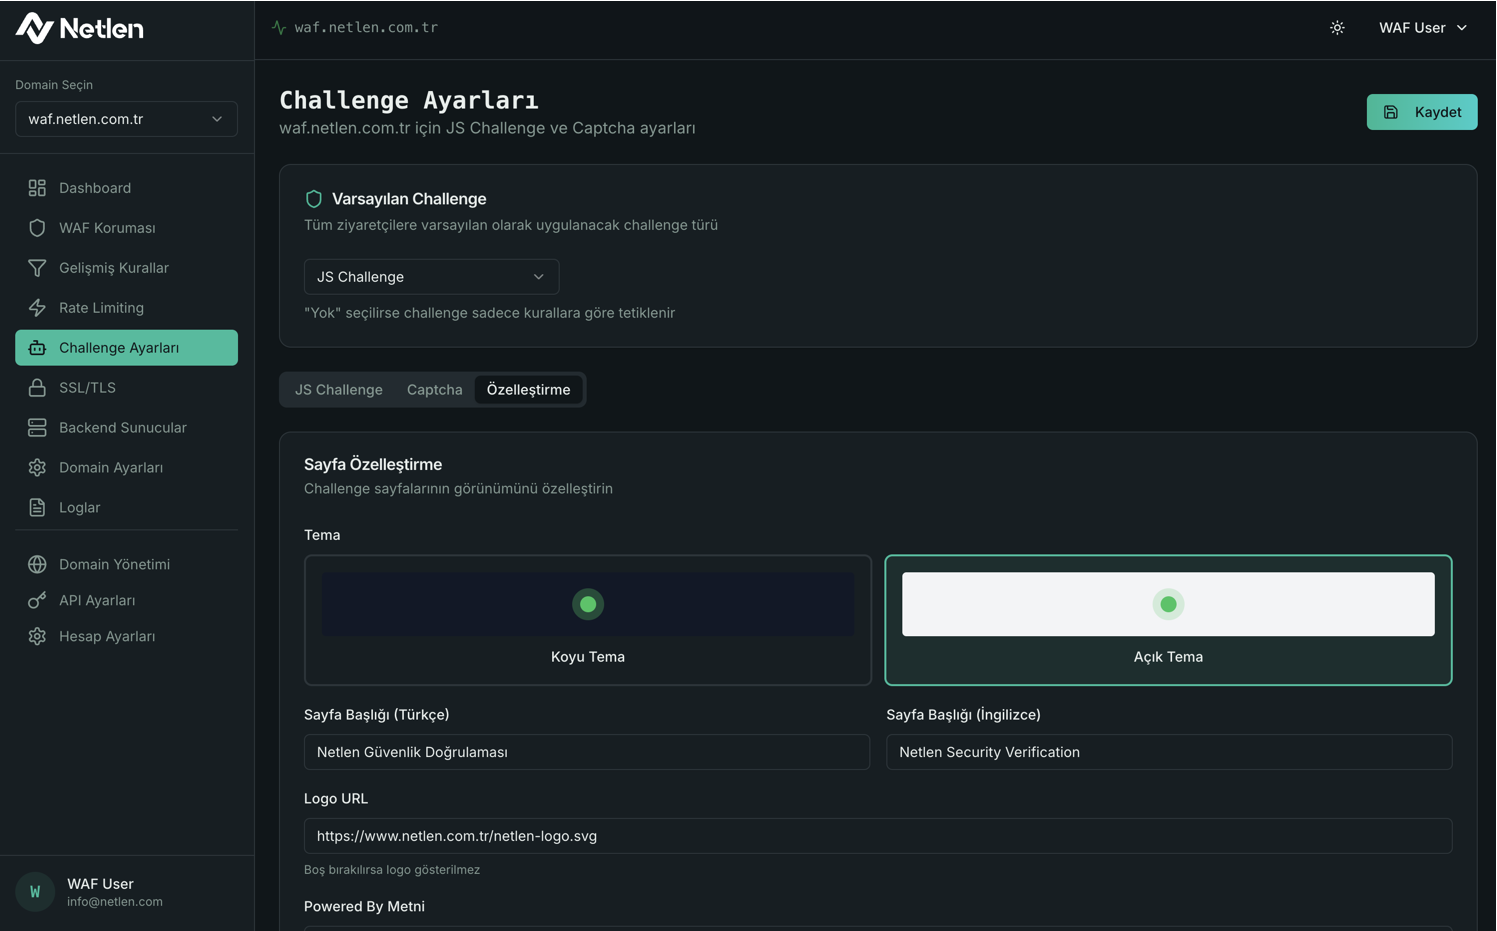The width and height of the screenshot is (1497, 931).
Task: Click the Backend Sunucular server icon
Action: click(37, 428)
